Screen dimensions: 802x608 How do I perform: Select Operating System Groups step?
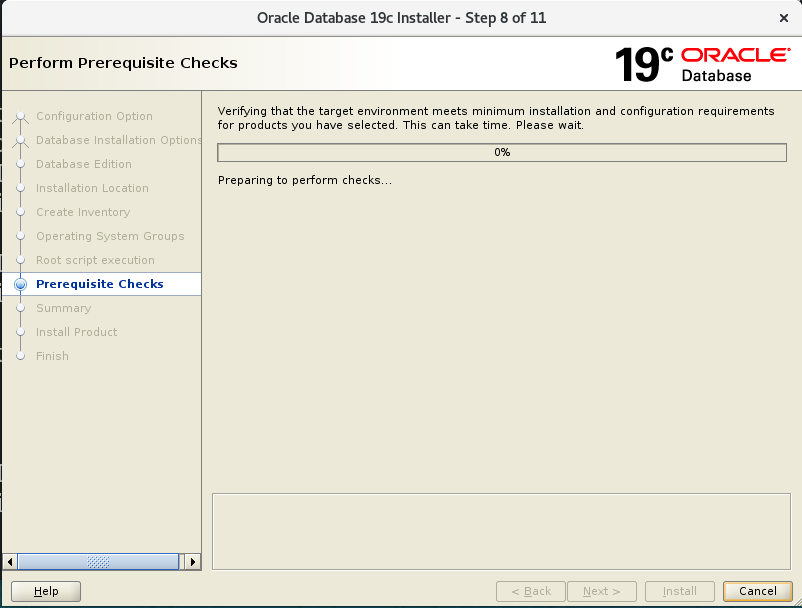pos(110,236)
